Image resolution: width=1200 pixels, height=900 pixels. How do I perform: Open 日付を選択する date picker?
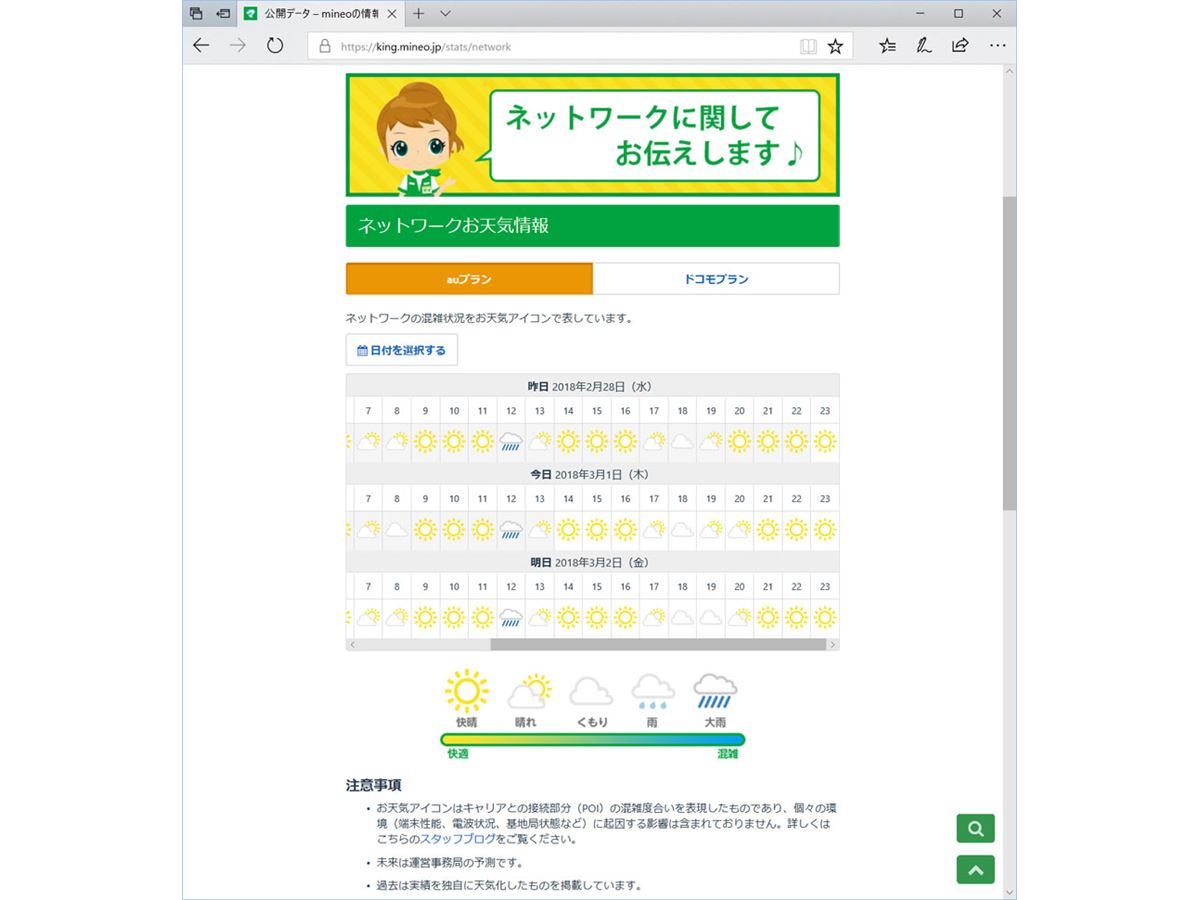point(402,351)
